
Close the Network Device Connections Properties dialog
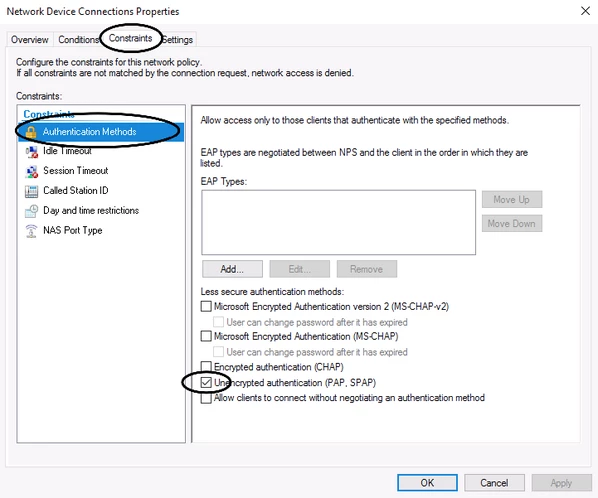tap(585, 11)
